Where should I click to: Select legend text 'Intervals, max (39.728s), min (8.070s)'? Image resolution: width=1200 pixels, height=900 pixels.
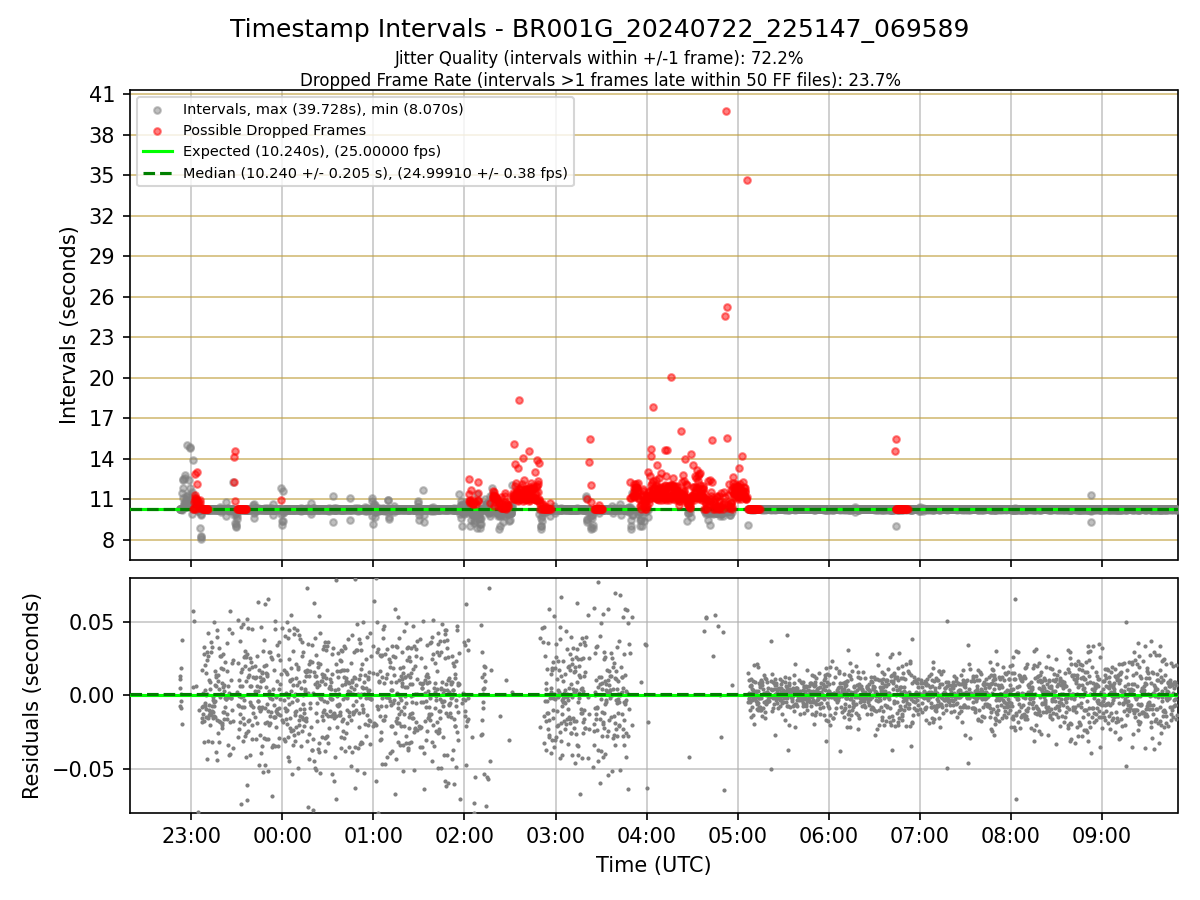coord(323,108)
